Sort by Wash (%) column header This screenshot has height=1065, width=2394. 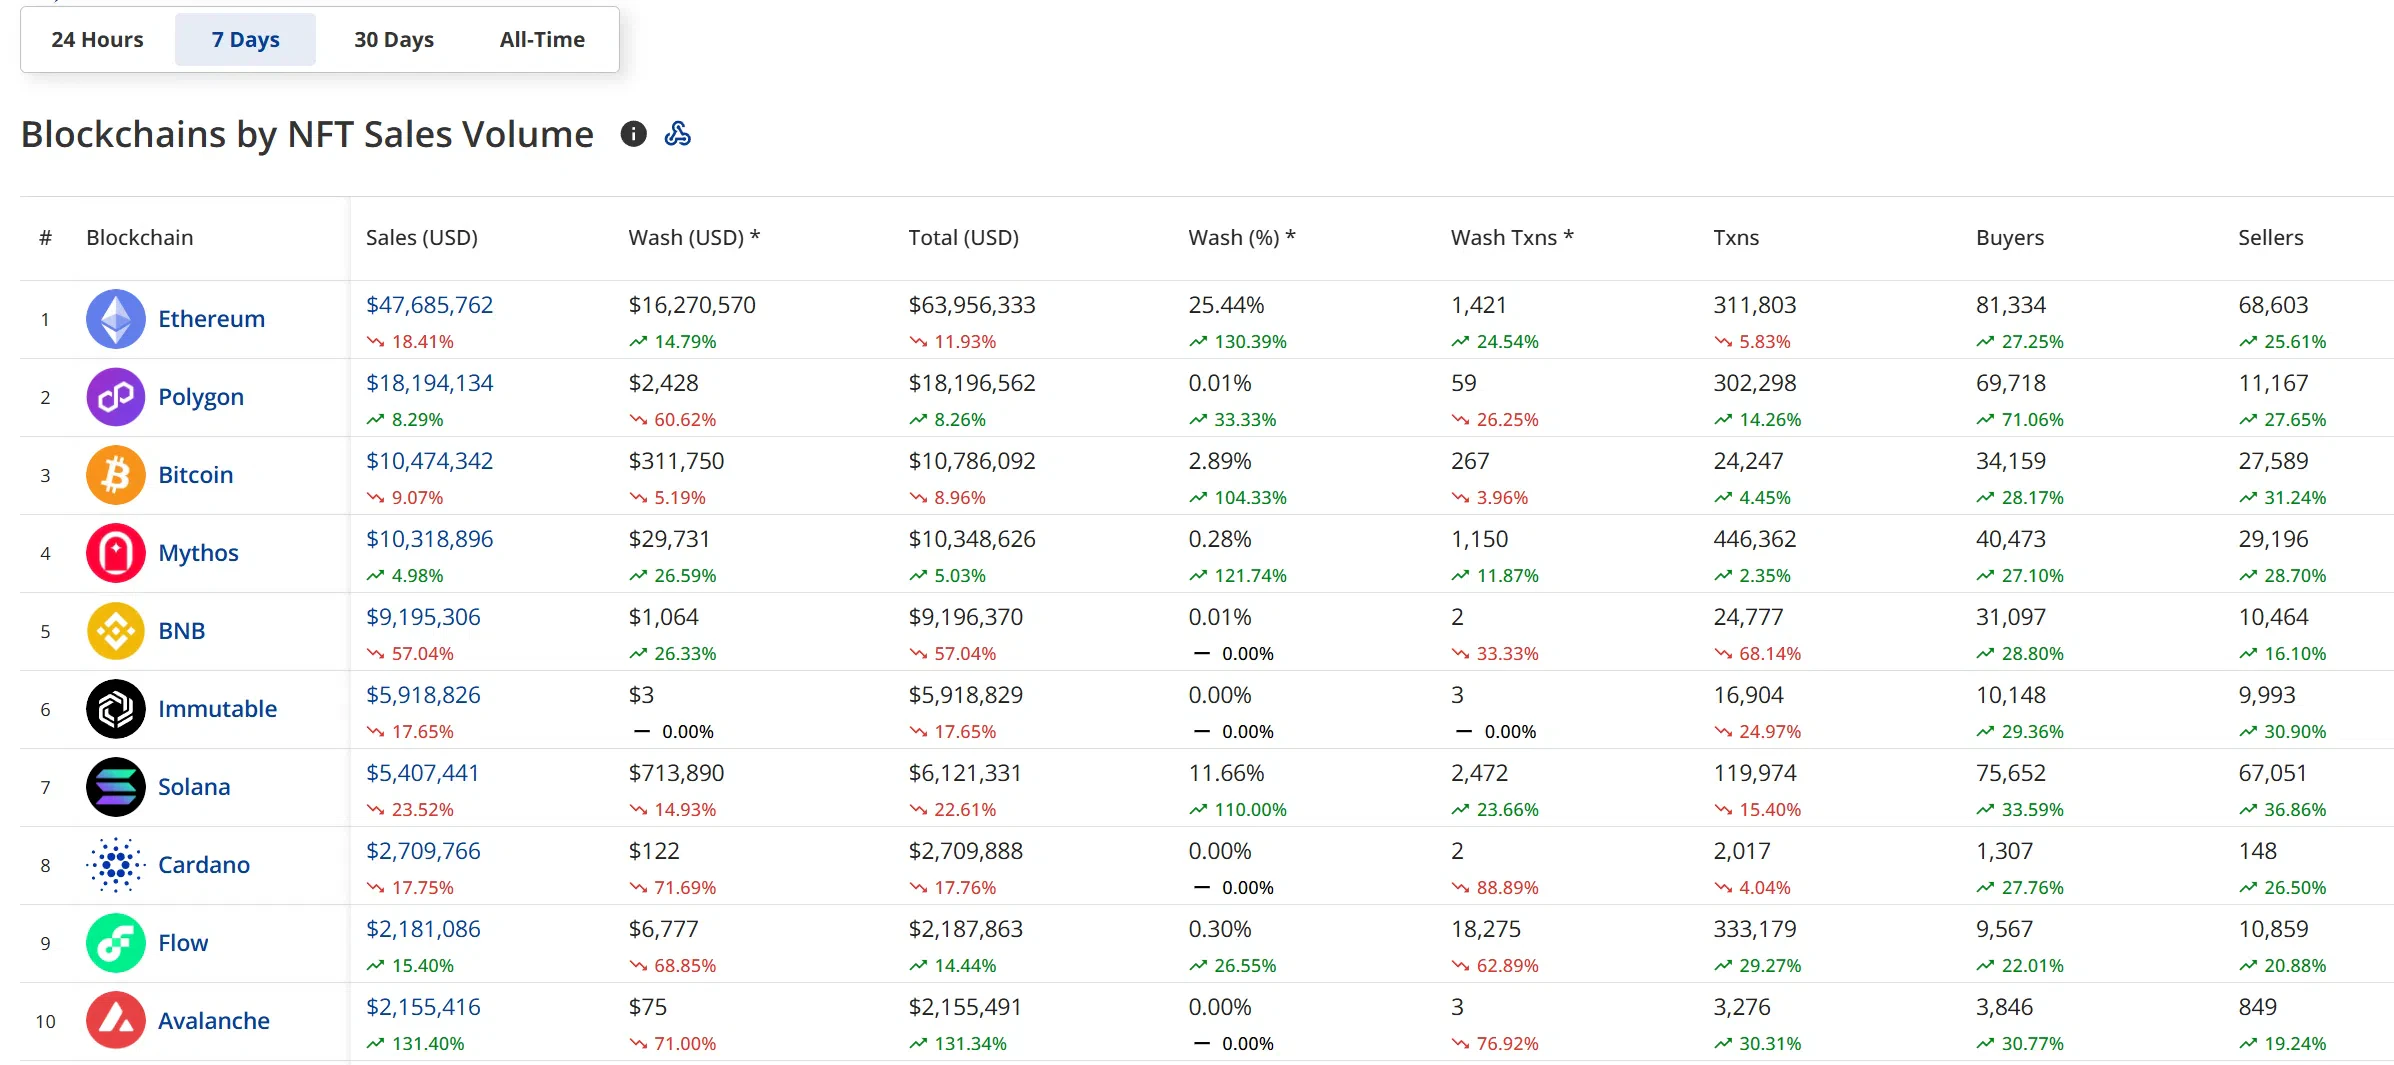click(1242, 238)
